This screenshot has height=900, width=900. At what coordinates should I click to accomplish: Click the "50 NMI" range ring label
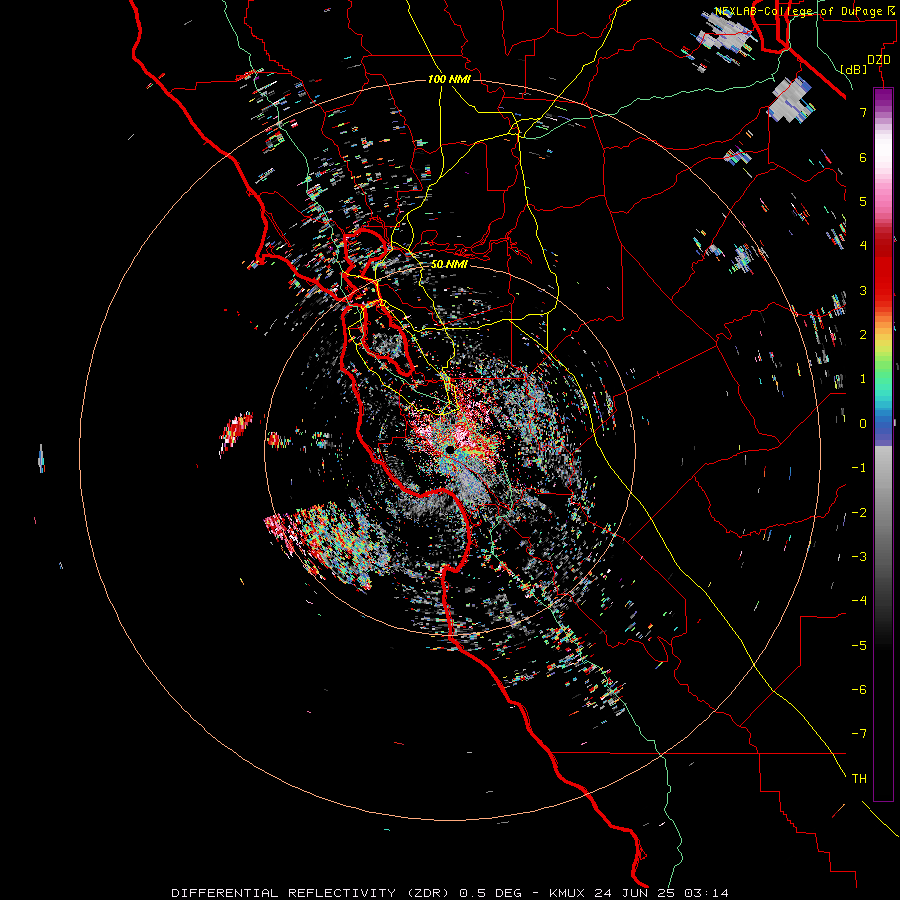tap(449, 264)
